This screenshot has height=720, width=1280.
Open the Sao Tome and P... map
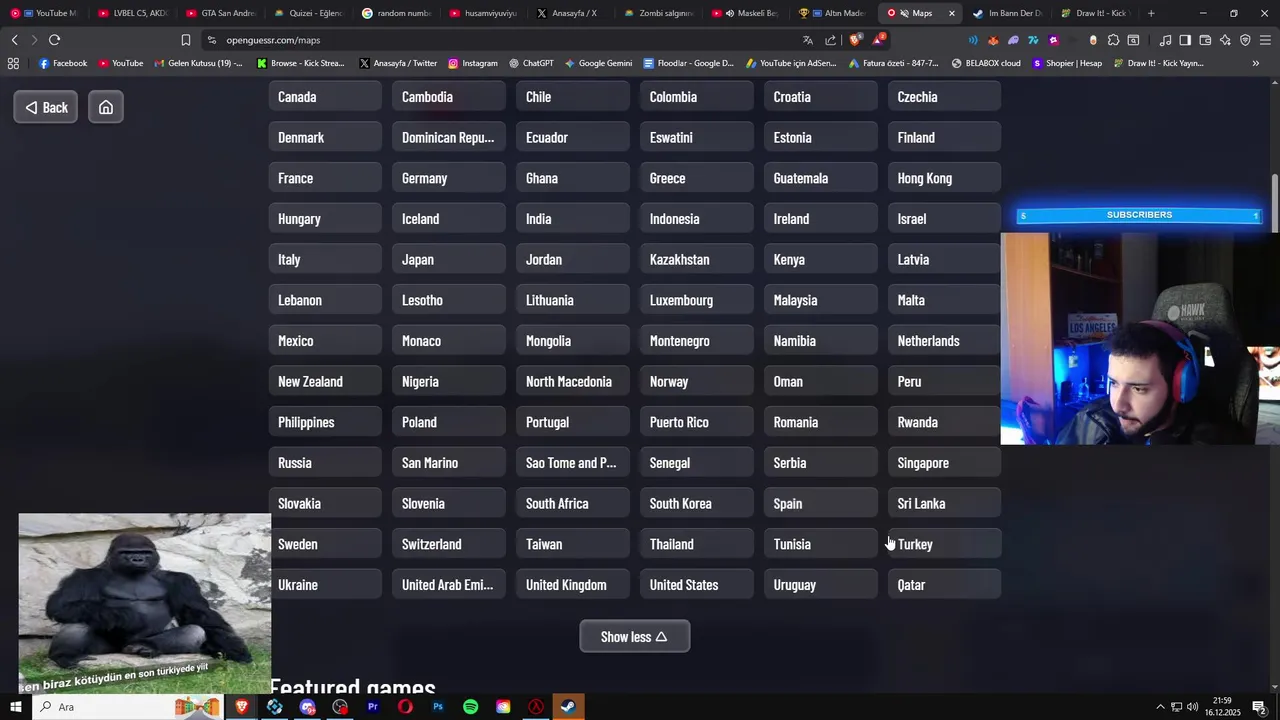coord(572,463)
